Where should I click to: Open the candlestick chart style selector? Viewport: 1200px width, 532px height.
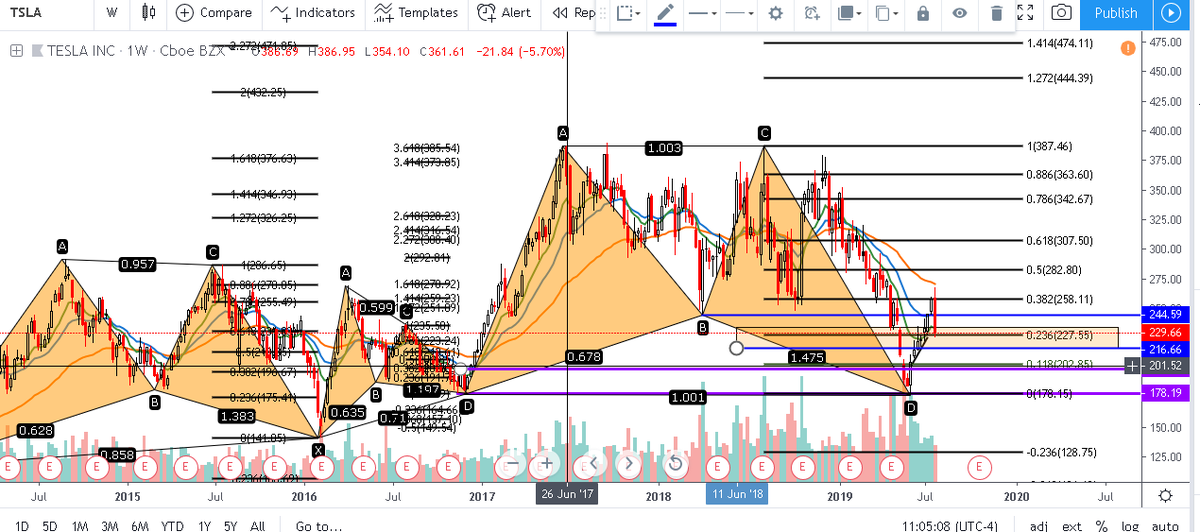click(x=150, y=13)
